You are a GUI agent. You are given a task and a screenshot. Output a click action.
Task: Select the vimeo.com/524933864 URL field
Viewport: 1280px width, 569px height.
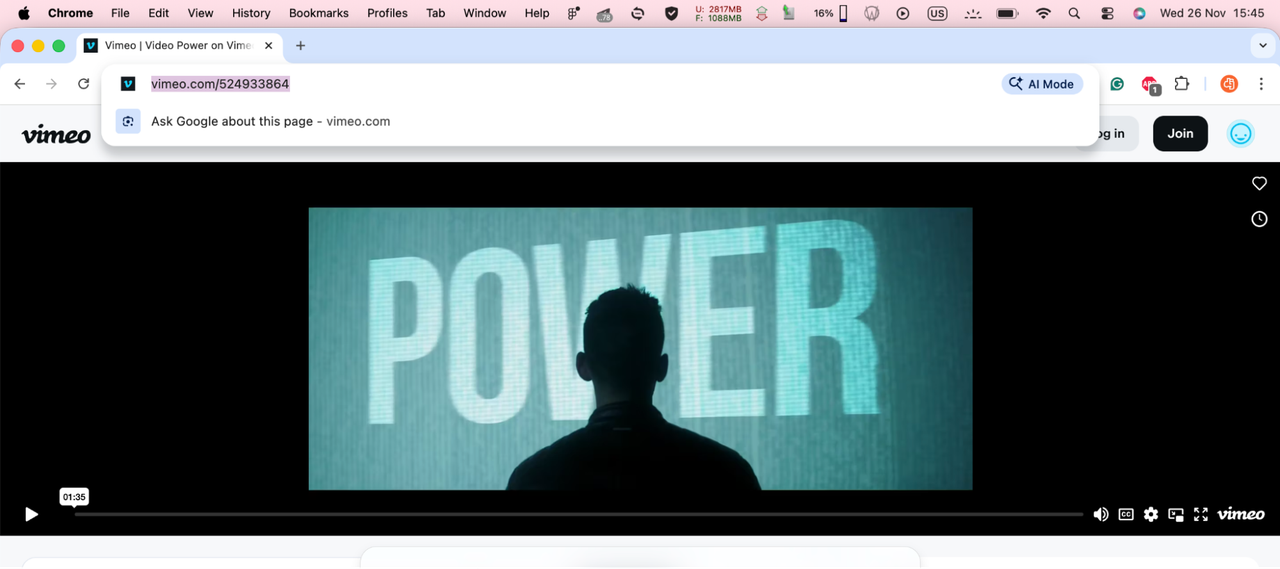220,84
